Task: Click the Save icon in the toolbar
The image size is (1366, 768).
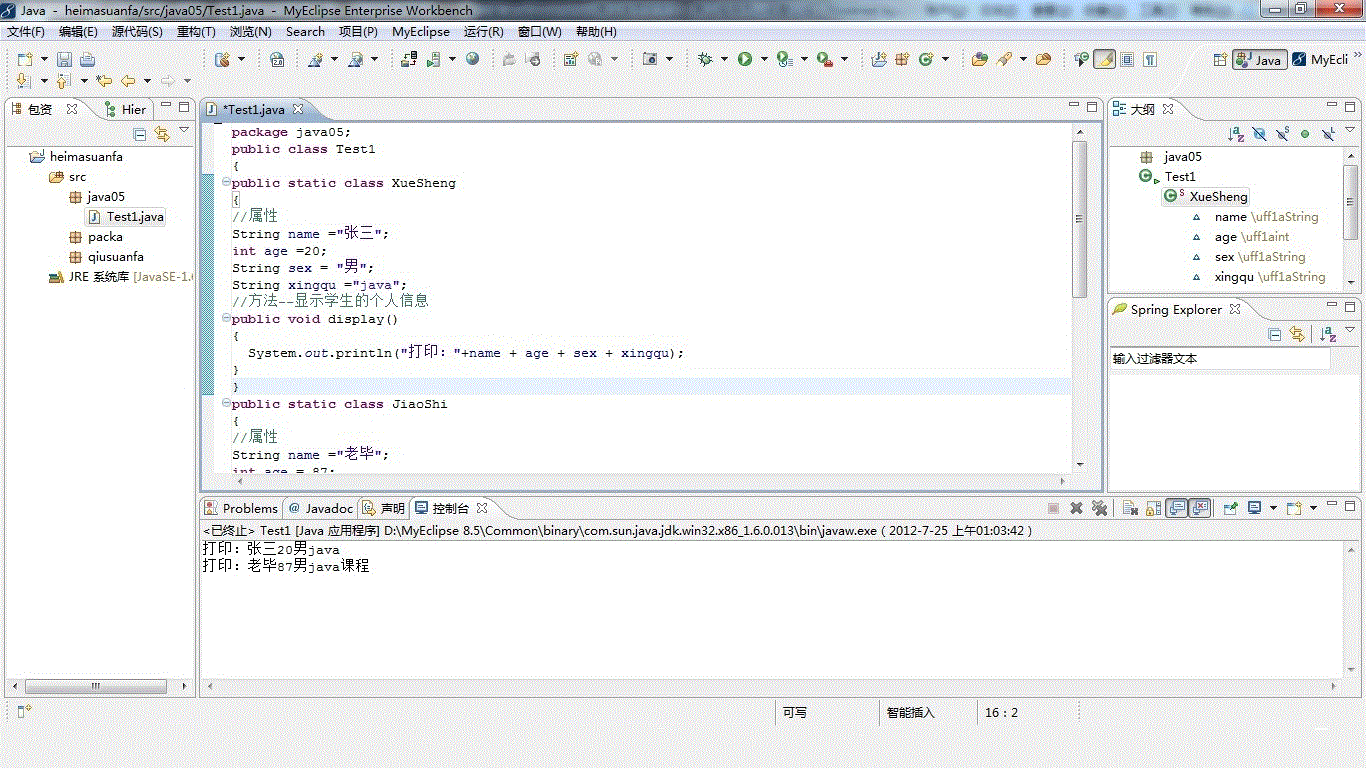Action: coord(64,60)
